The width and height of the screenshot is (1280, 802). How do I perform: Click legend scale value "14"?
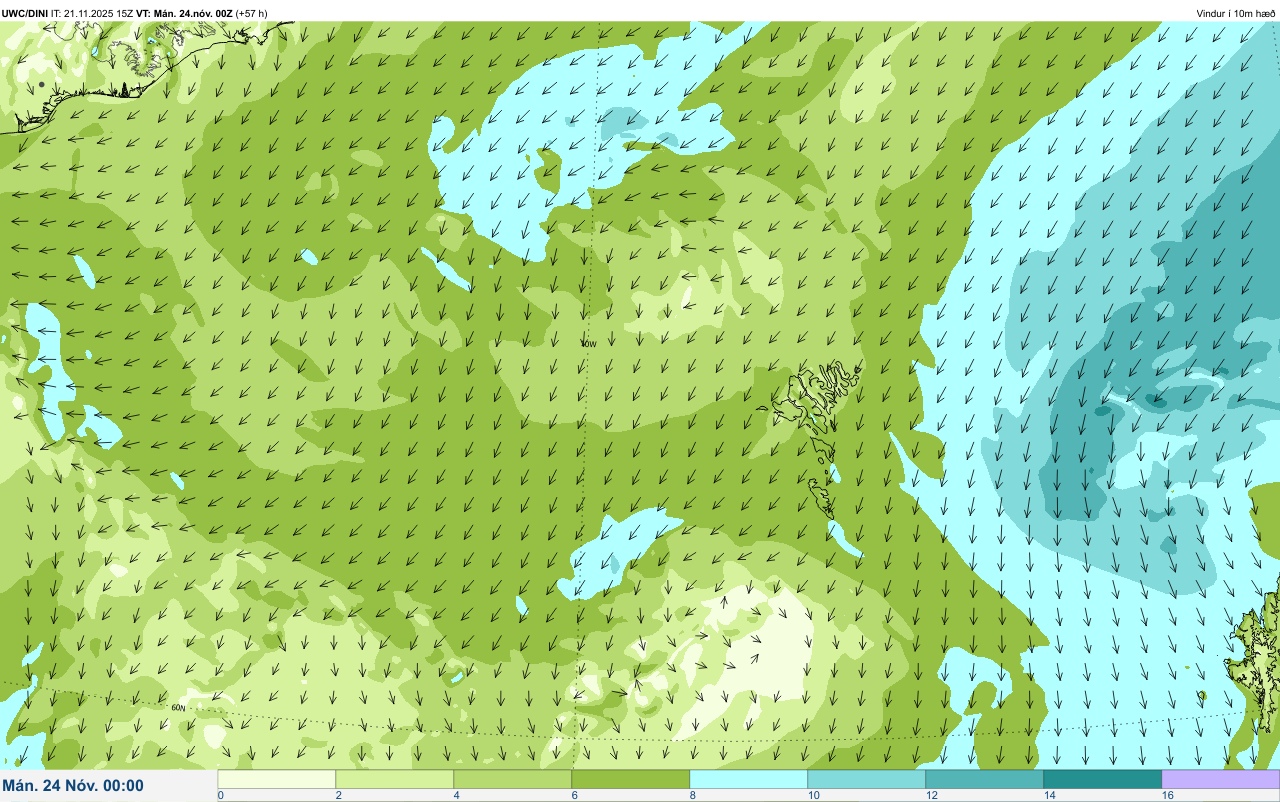(1049, 795)
